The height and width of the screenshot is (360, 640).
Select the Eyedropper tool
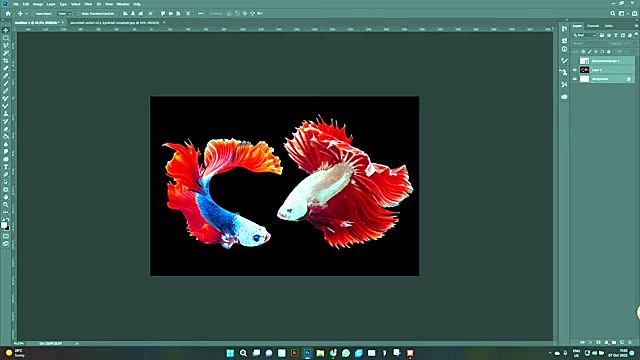tap(6, 76)
